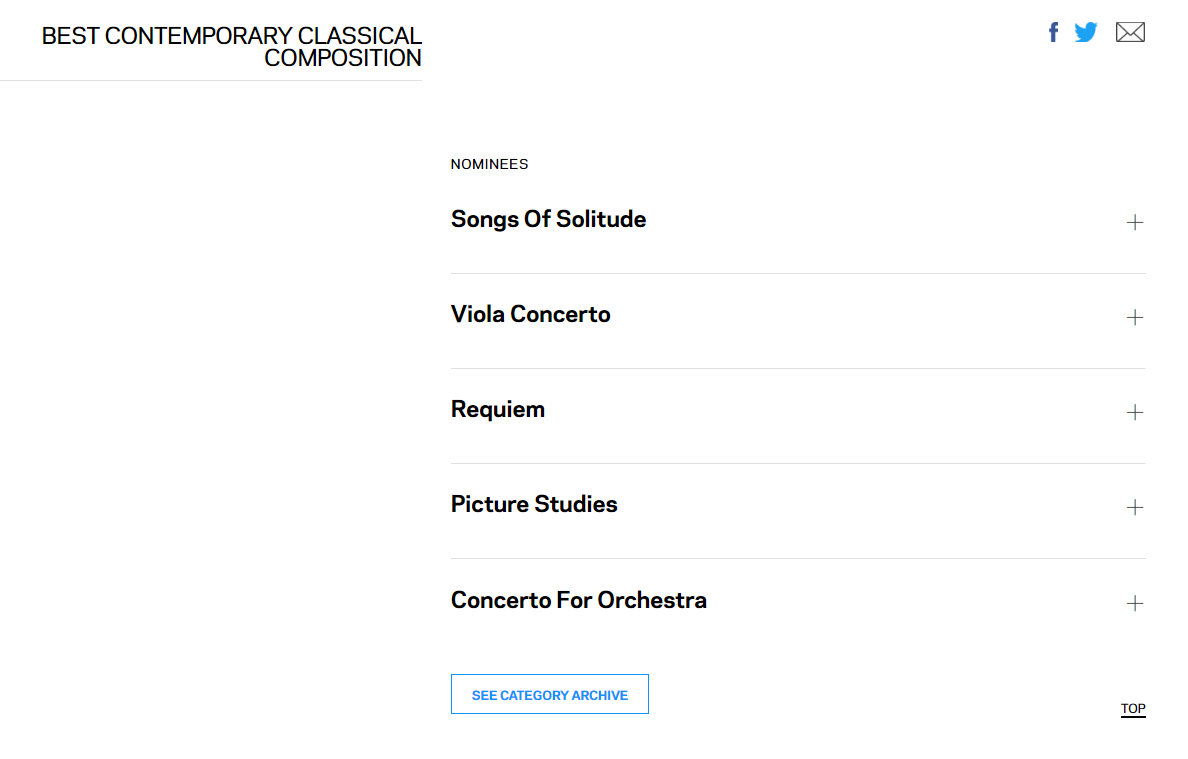The height and width of the screenshot is (759, 1188).
Task: Click the Best Contemporary Classical Composition heading
Action: 232,47
